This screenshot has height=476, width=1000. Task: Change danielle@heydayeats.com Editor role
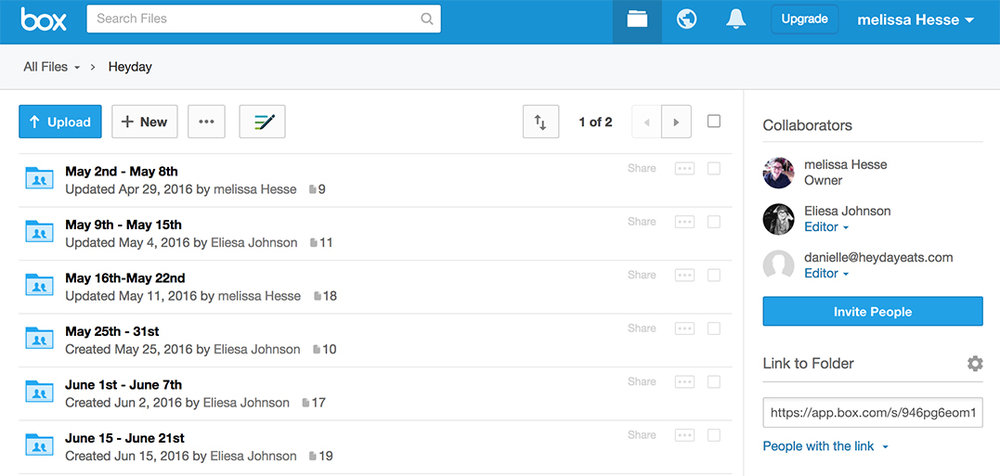(827, 273)
